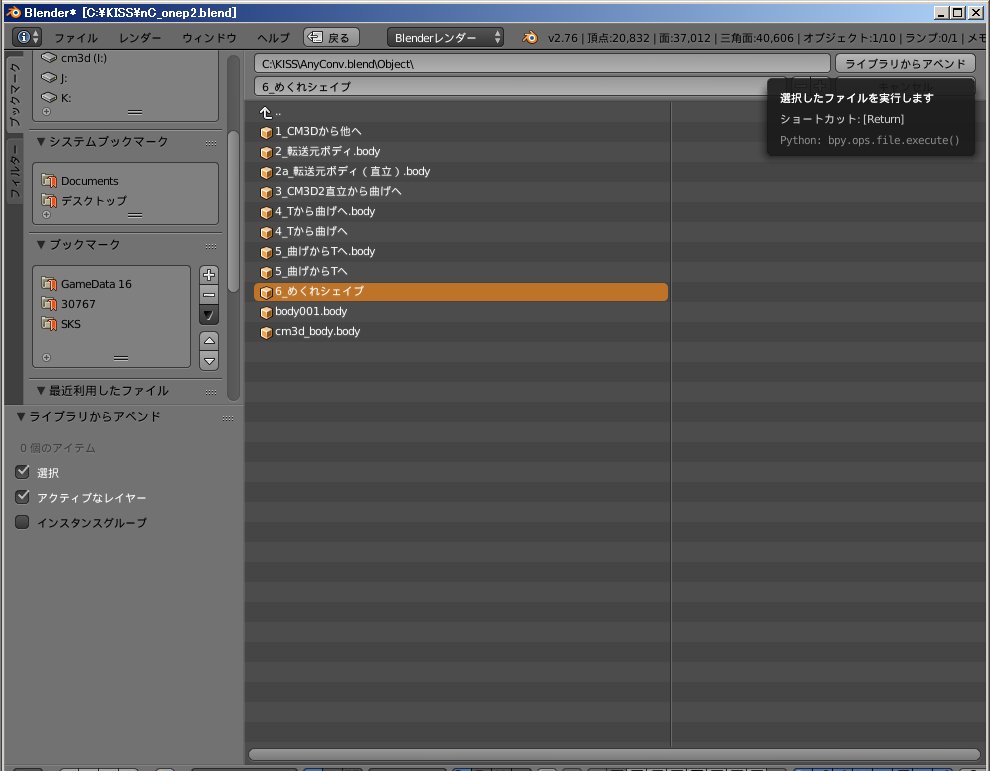Click the bookmarks list resize grip
Image resolution: width=990 pixels, height=771 pixels.
click(x=121, y=358)
